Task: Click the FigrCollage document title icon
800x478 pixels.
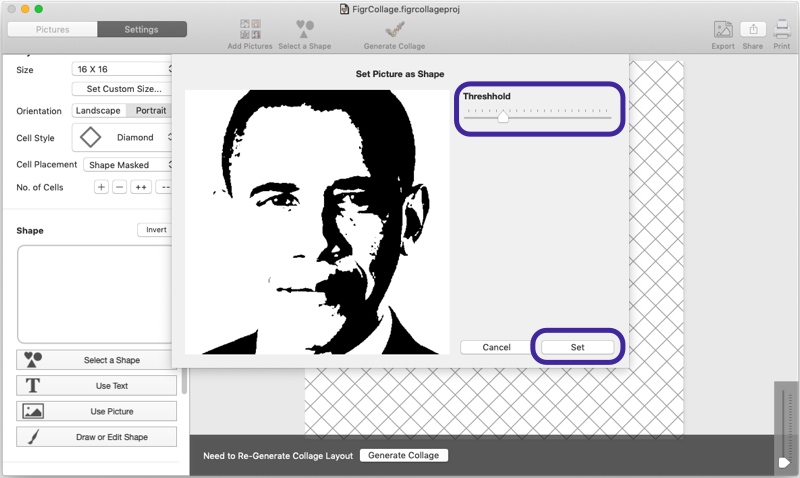Action: coord(344,9)
